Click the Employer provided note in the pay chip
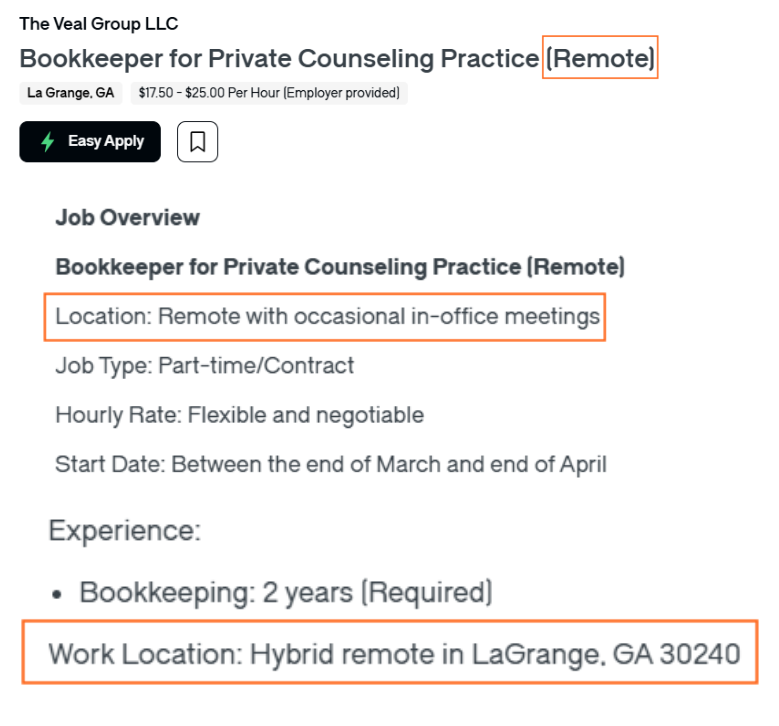779x726 pixels. click(x=342, y=93)
